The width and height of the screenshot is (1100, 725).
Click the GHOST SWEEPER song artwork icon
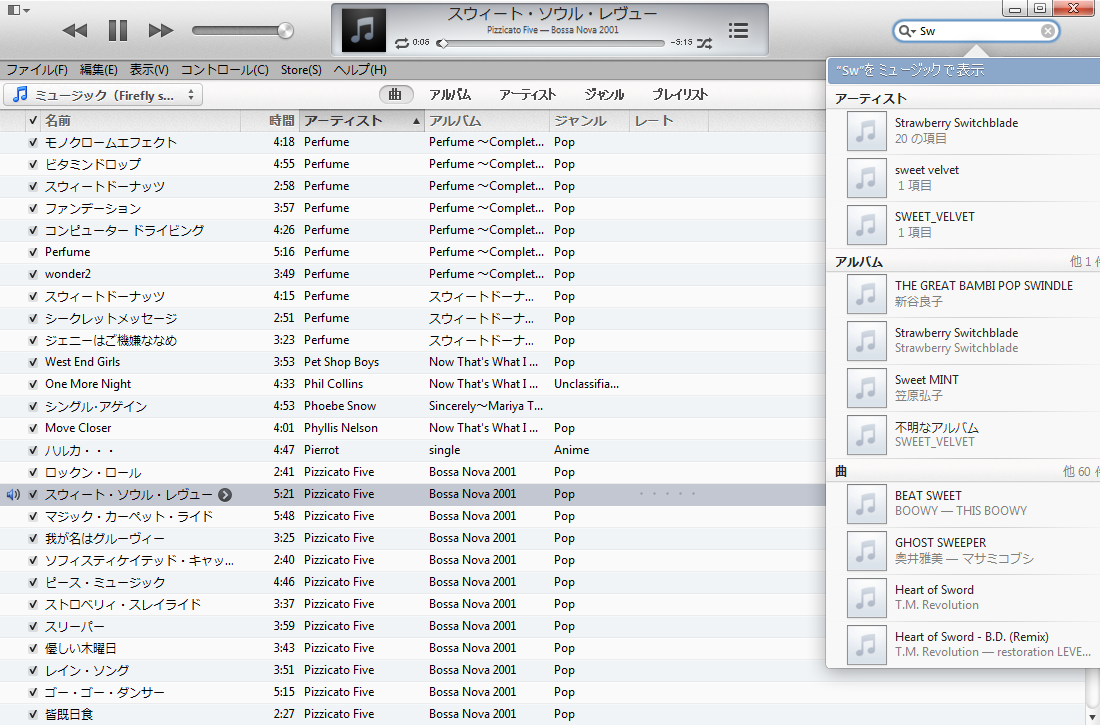[x=866, y=551]
